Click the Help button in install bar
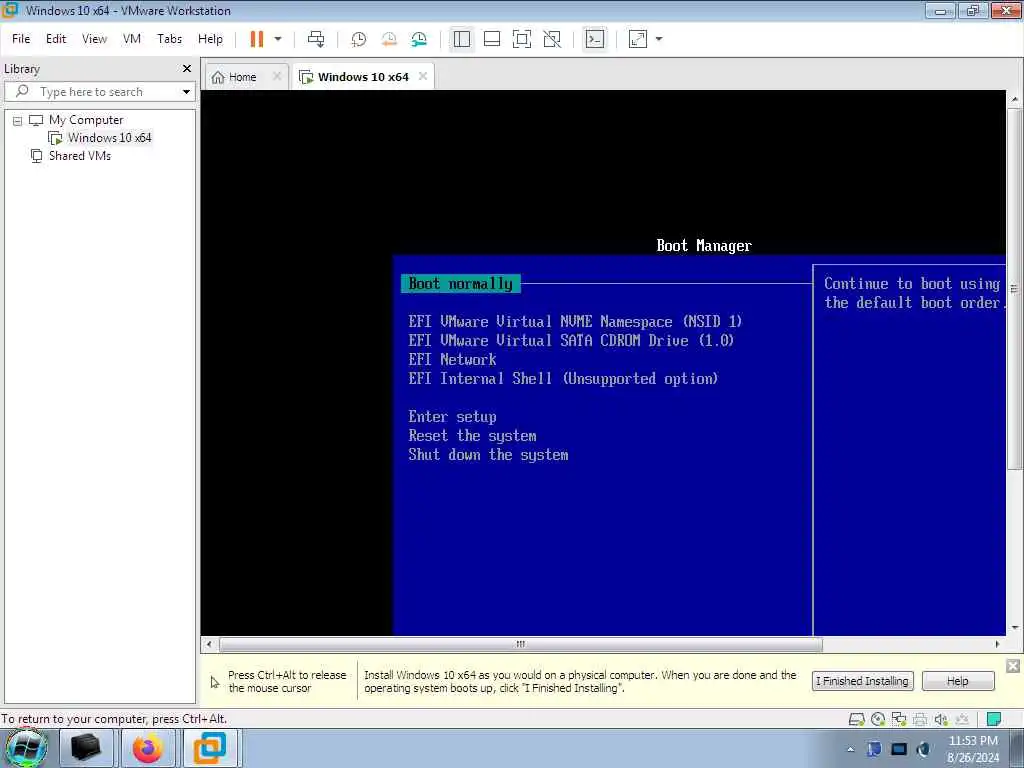 957,681
